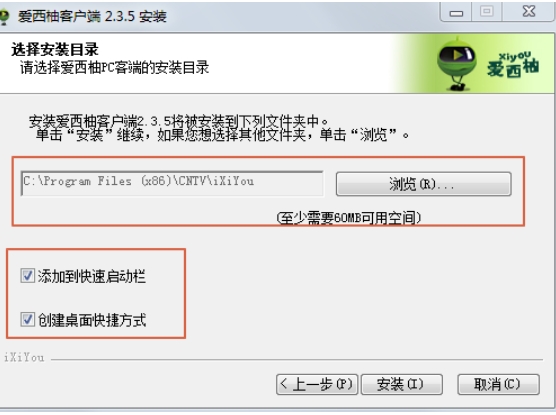The height and width of the screenshot is (415, 556).
Task: Click the greyed-out maximize window button
Action: (x=487, y=12)
